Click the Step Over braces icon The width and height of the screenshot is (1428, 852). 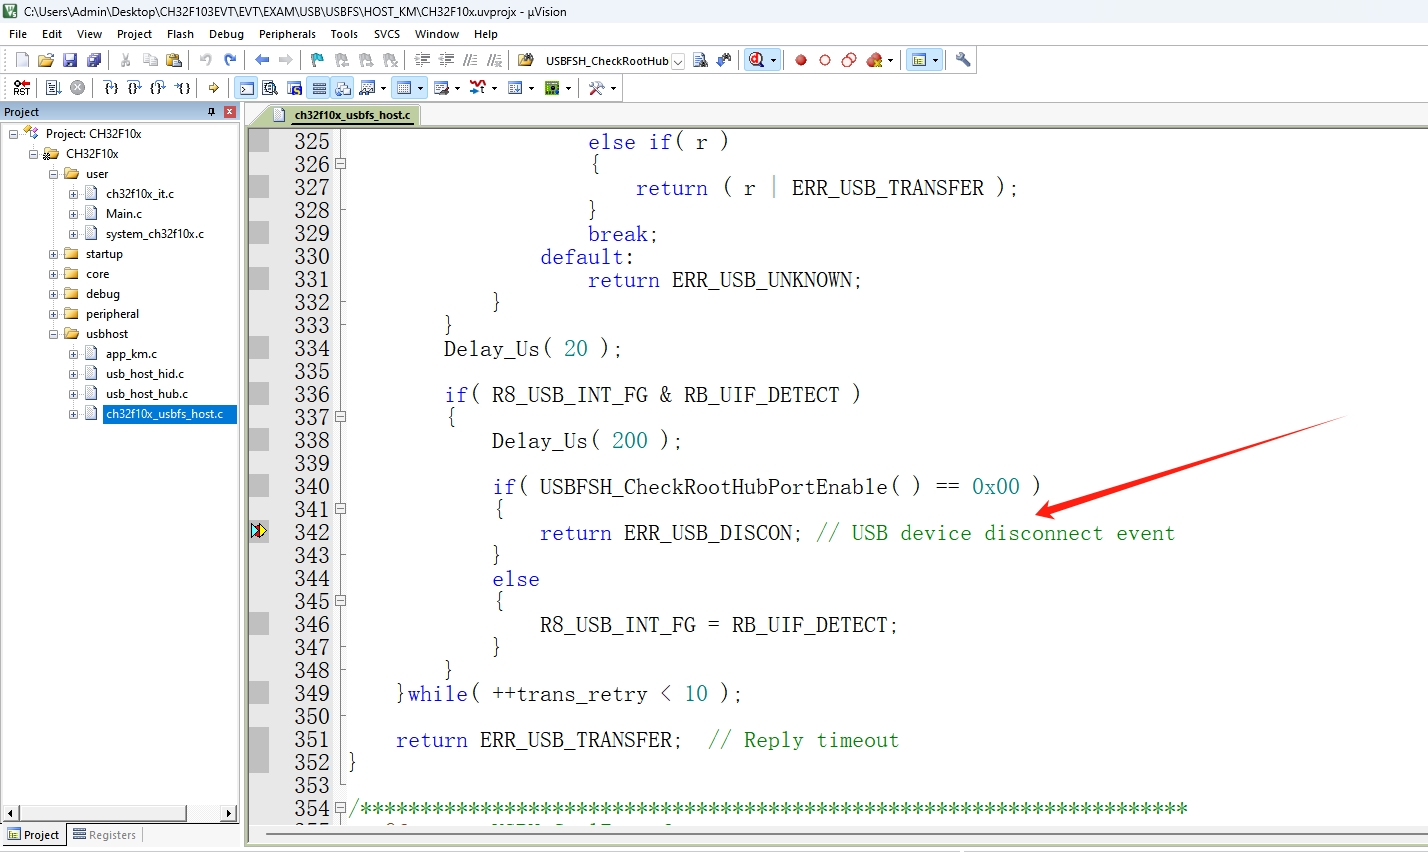[x=134, y=88]
